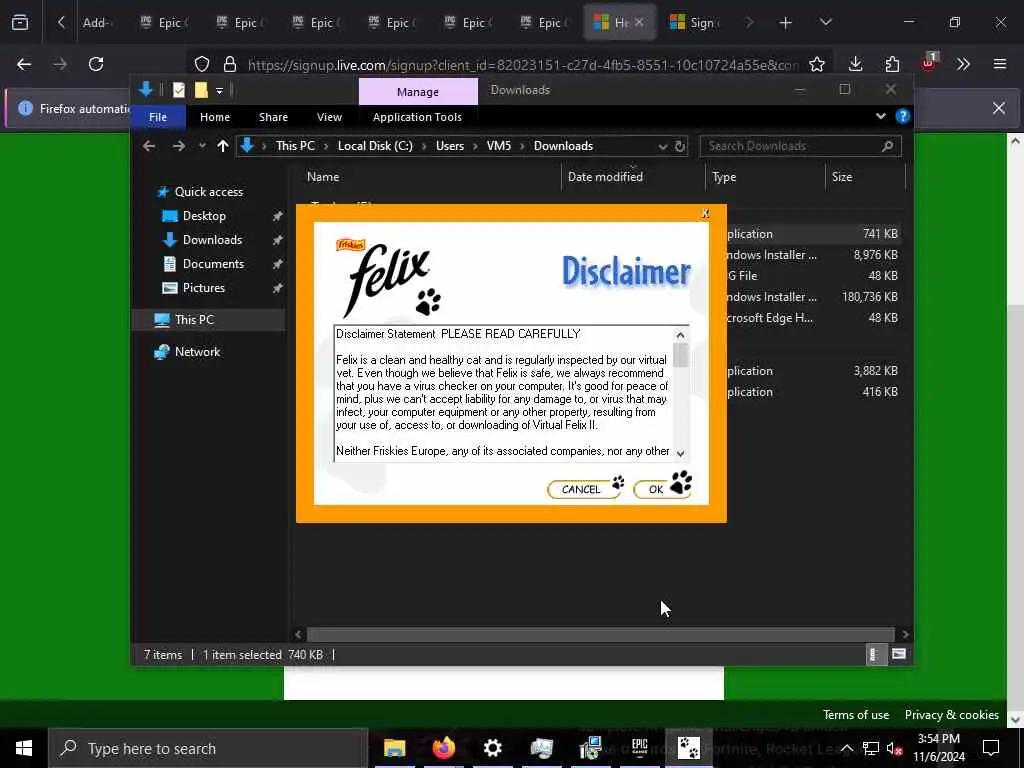
Task: Go forward in File Explorer
Action: [178, 146]
